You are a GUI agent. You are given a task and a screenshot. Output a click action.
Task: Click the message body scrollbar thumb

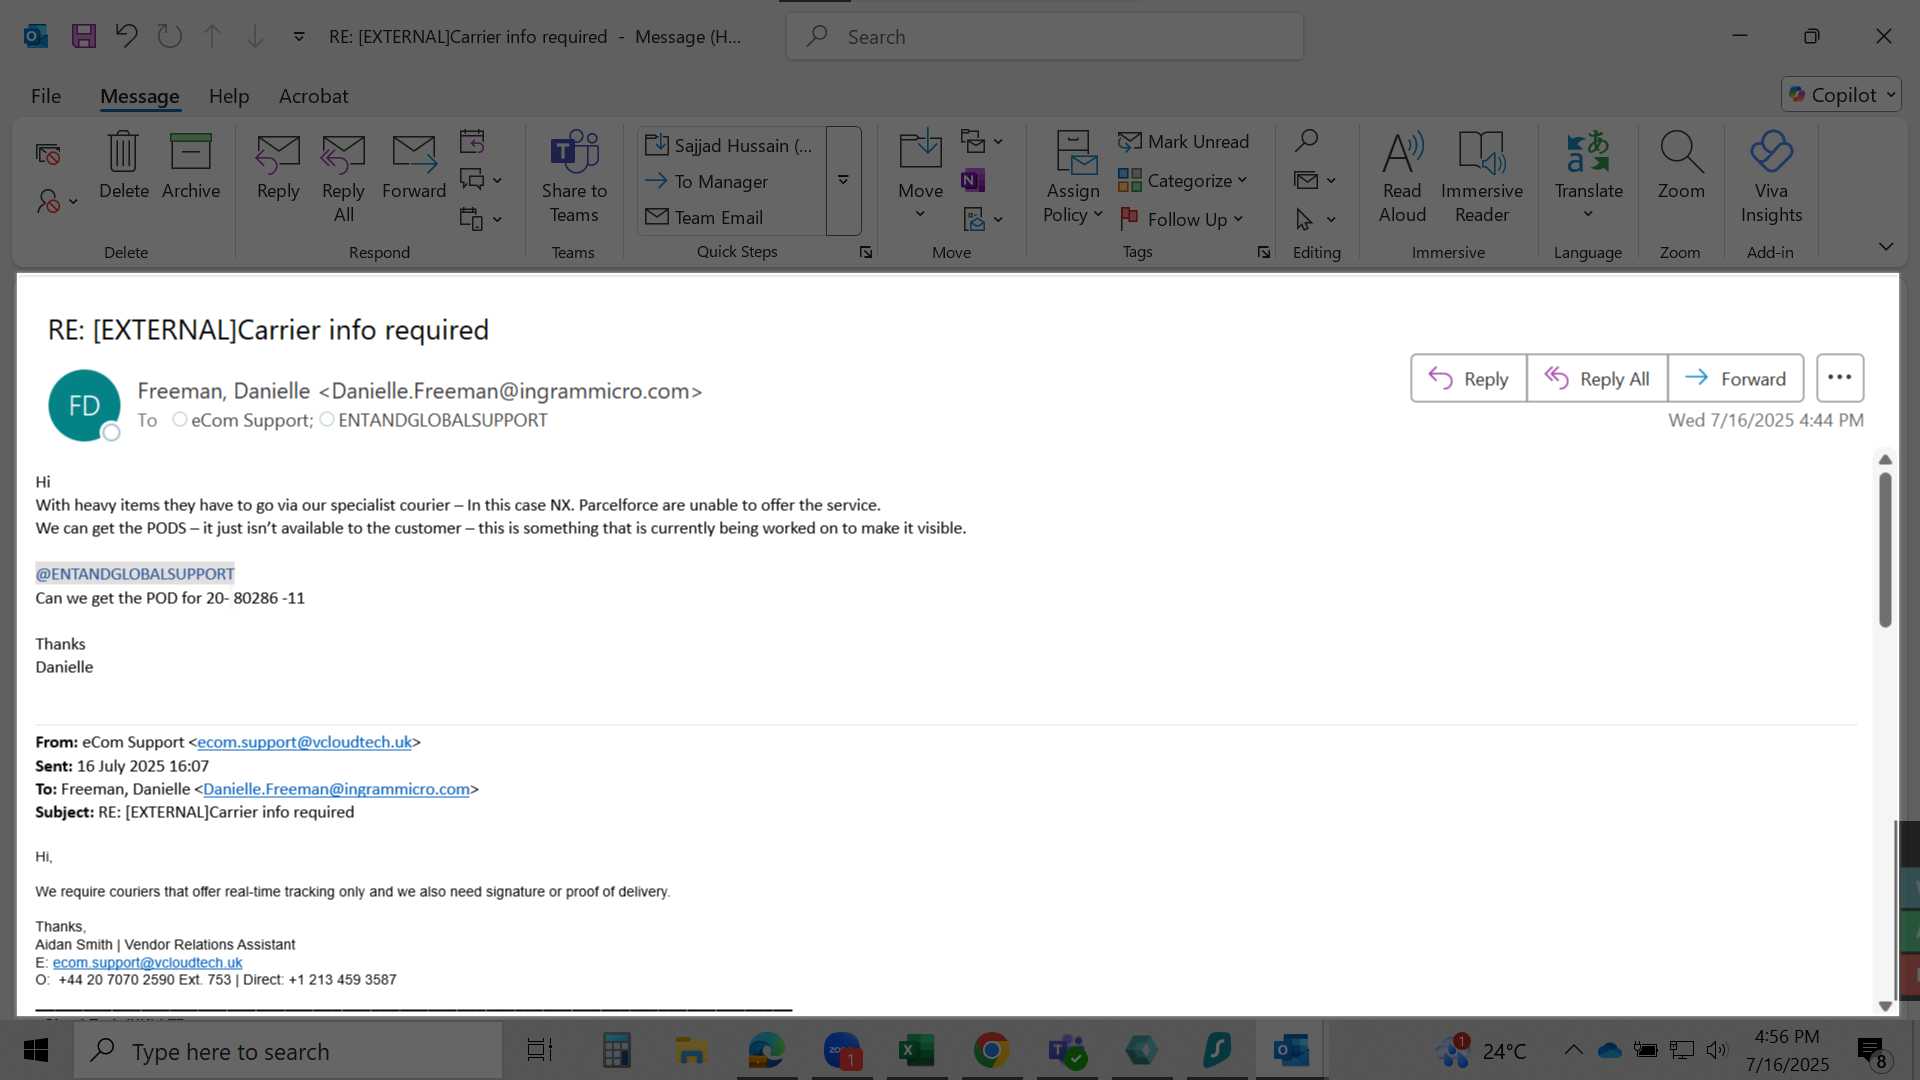[1885, 550]
